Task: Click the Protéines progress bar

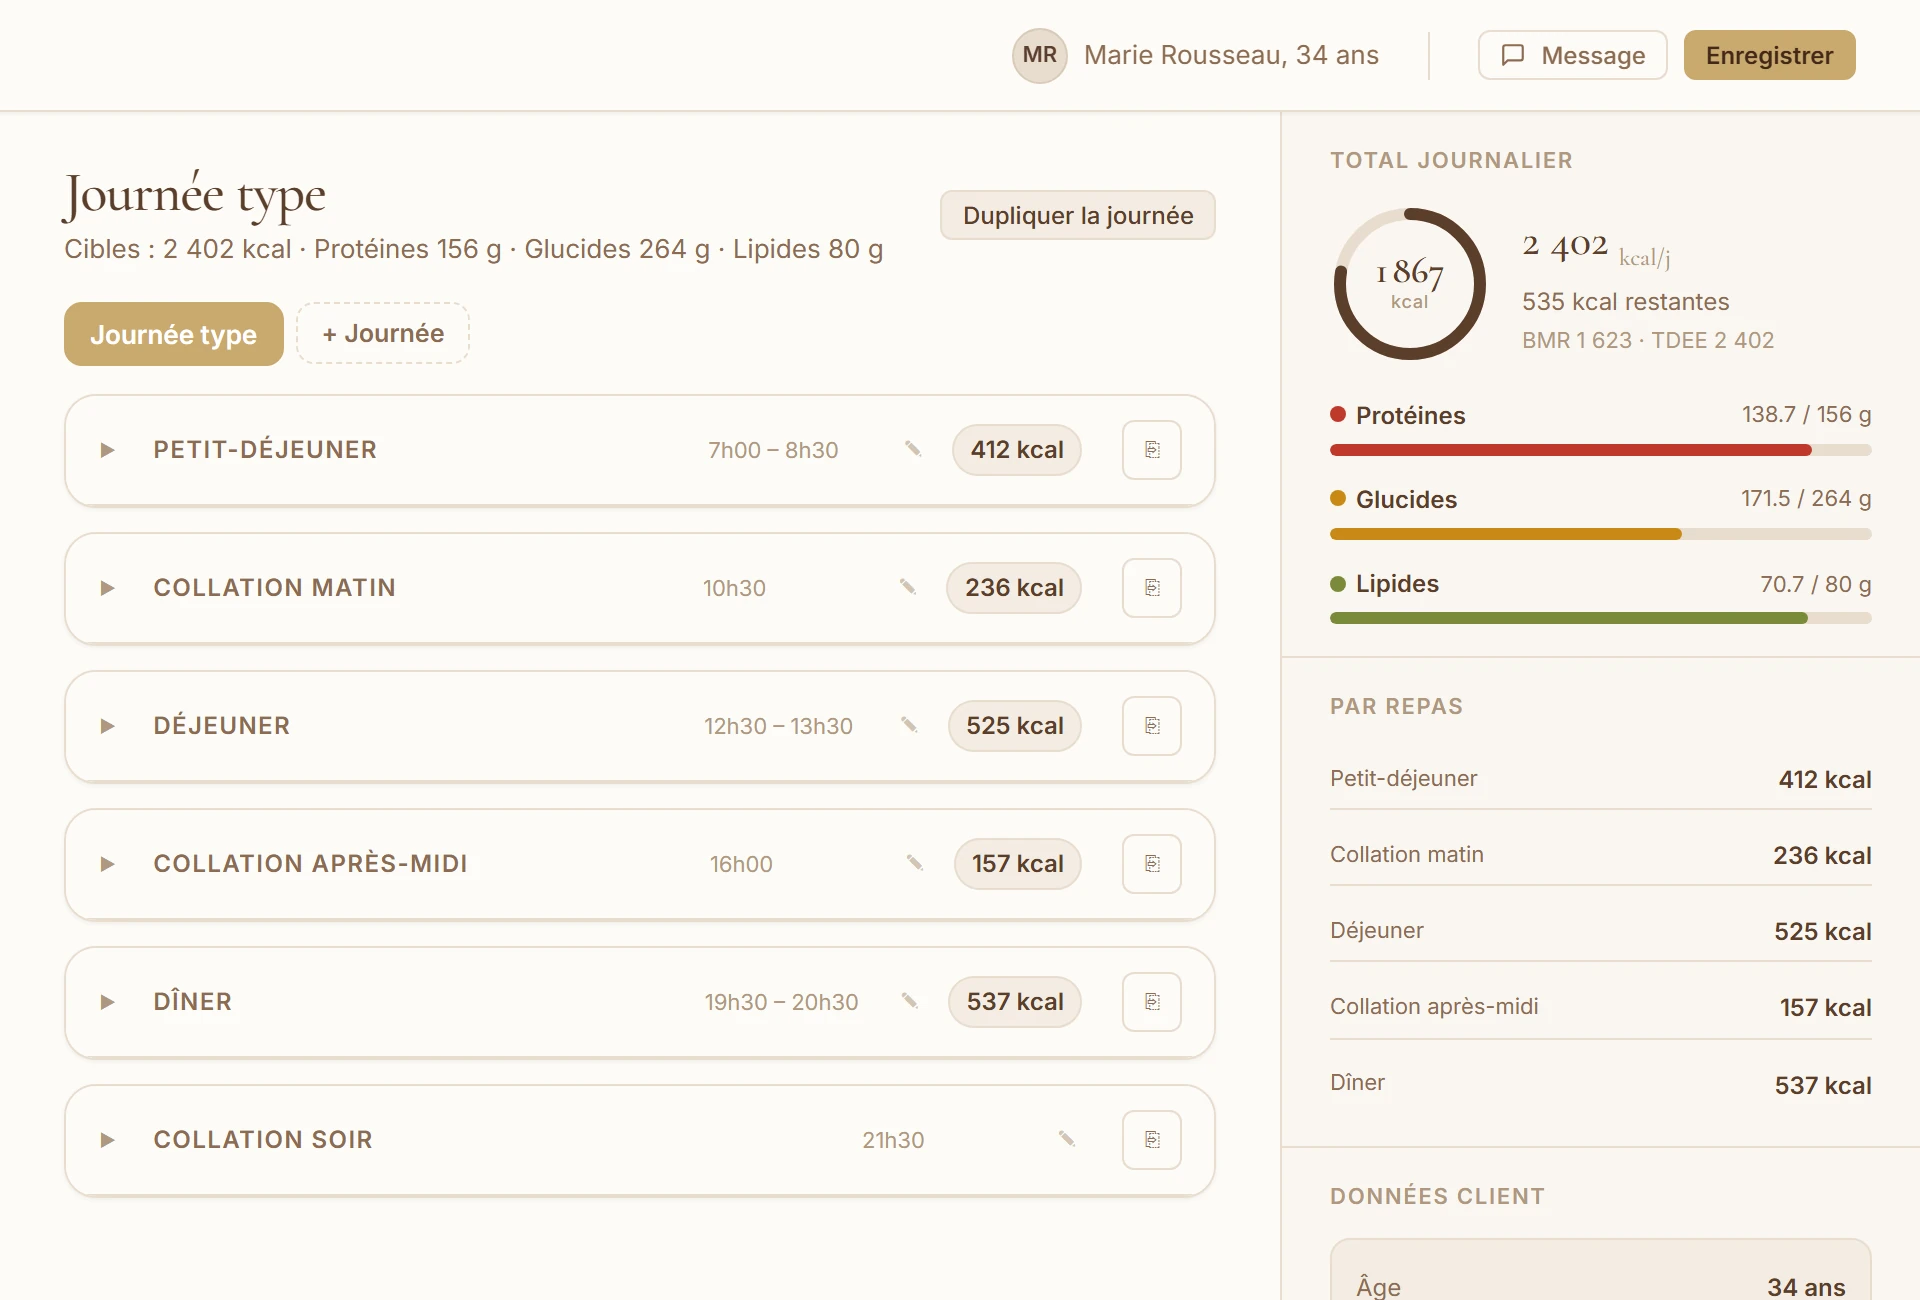Action: tap(1600, 450)
